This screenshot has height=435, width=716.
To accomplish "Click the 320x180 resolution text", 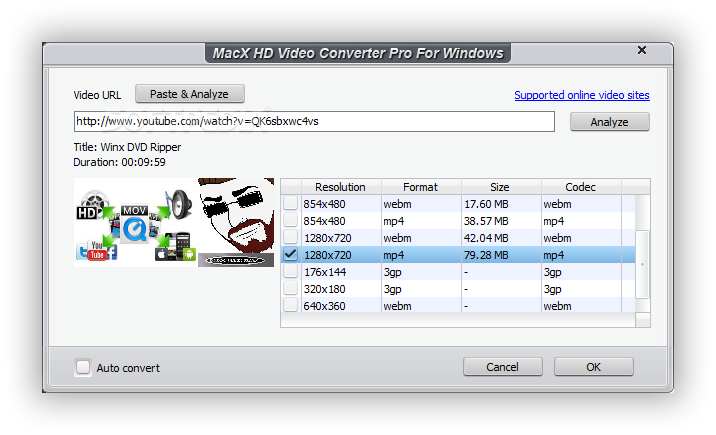I will click(325, 289).
